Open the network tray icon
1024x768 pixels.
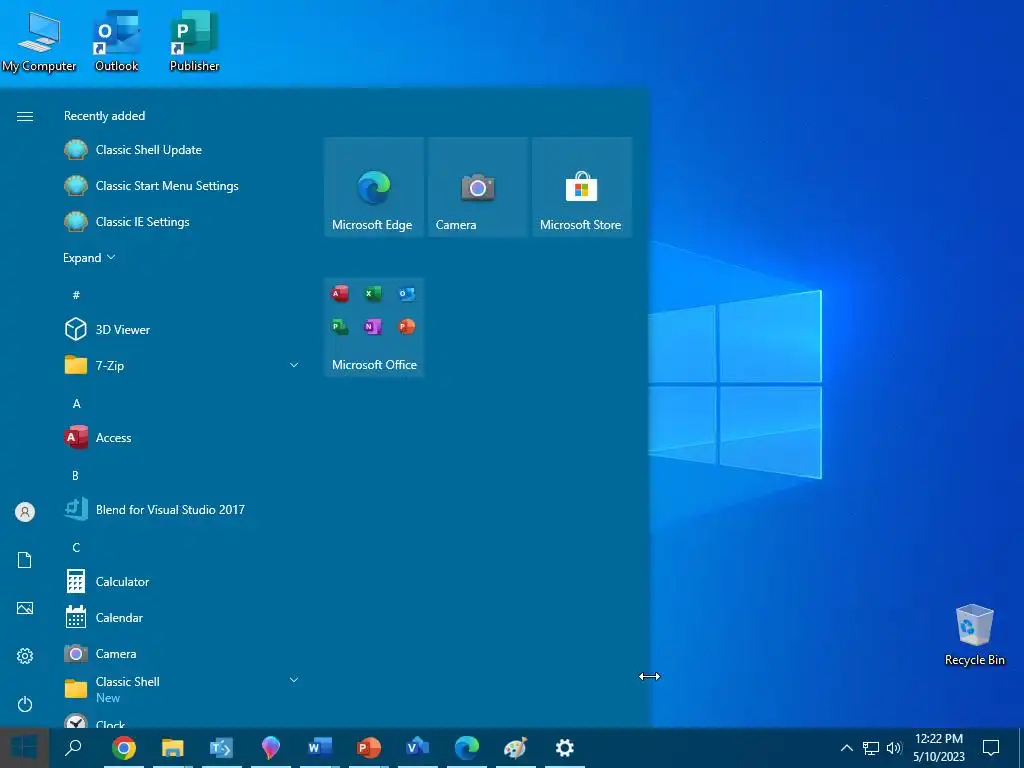871,748
